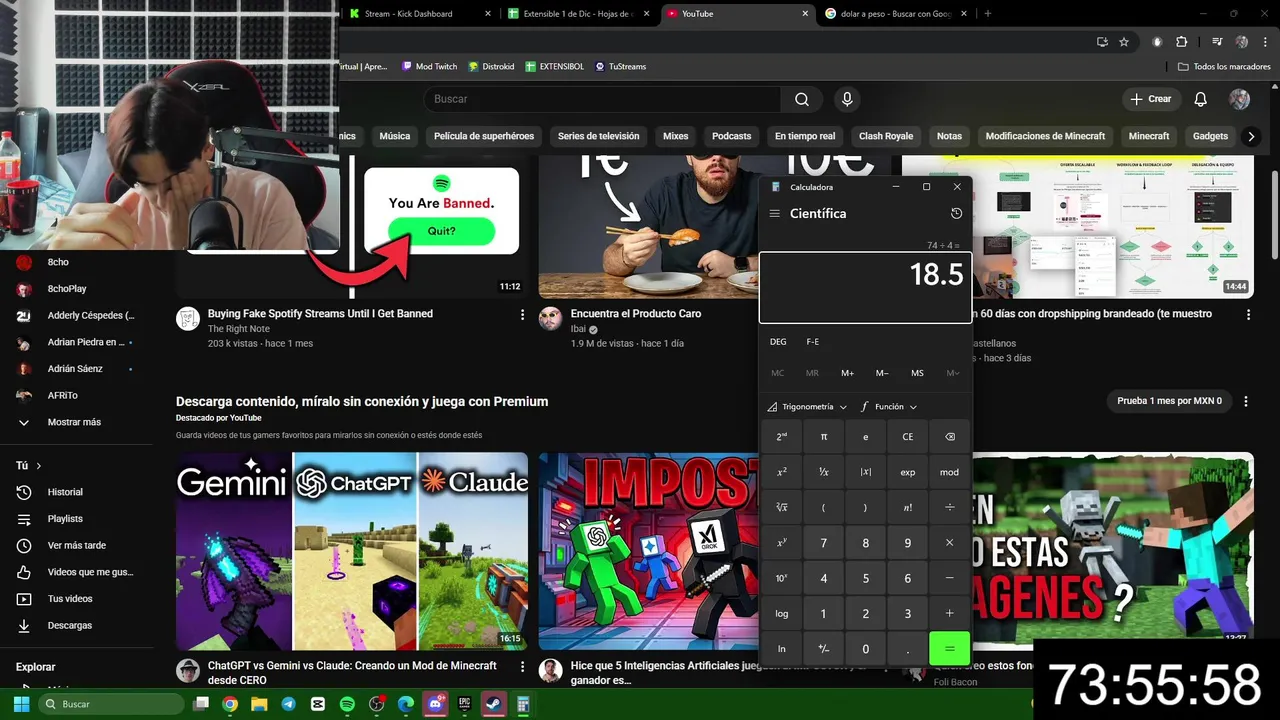Open options for Encuentra el Producto Caro video
The image size is (1280, 720).
(885, 314)
